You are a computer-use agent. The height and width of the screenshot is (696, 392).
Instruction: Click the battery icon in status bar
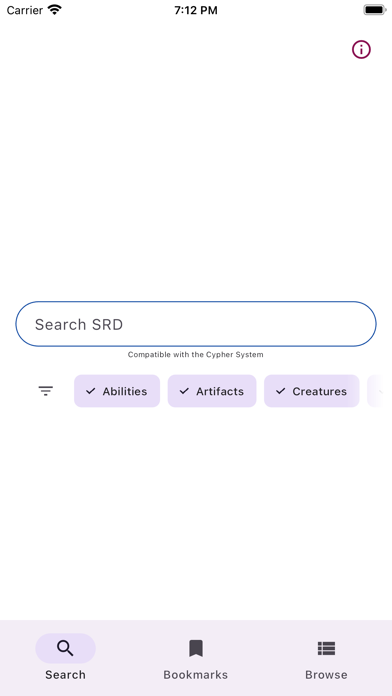point(374,10)
